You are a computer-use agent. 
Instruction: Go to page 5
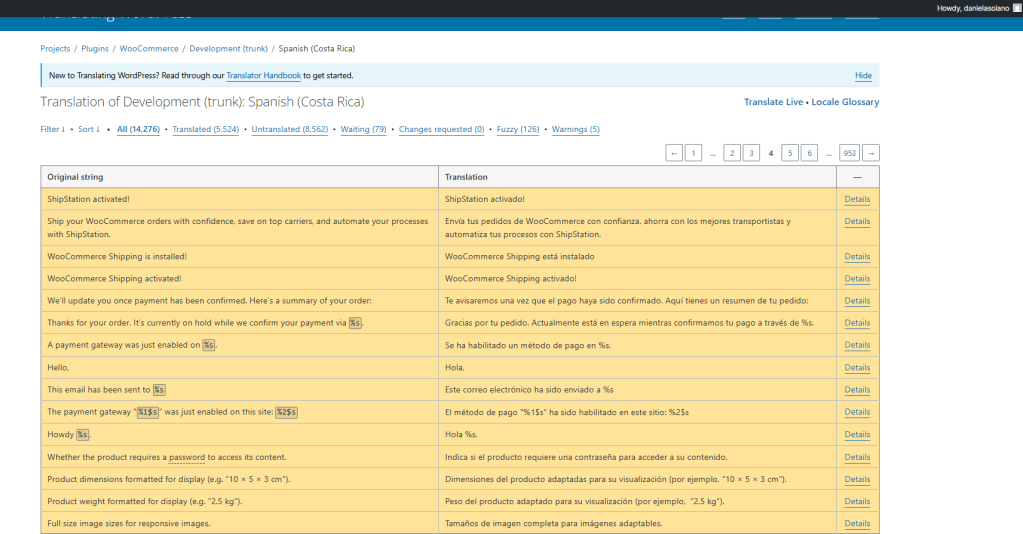click(790, 153)
